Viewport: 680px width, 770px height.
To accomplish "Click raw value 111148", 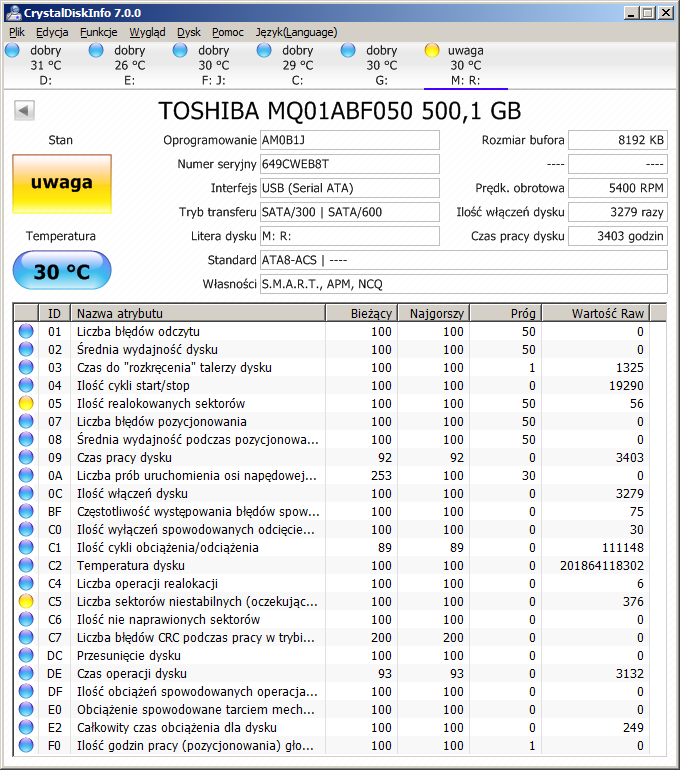I will tap(623, 548).
